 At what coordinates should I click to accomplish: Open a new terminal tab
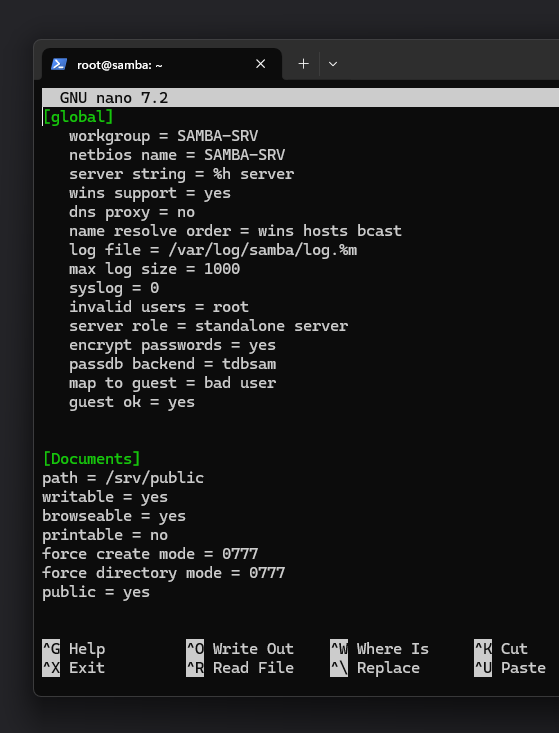pyautogui.click(x=303, y=64)
